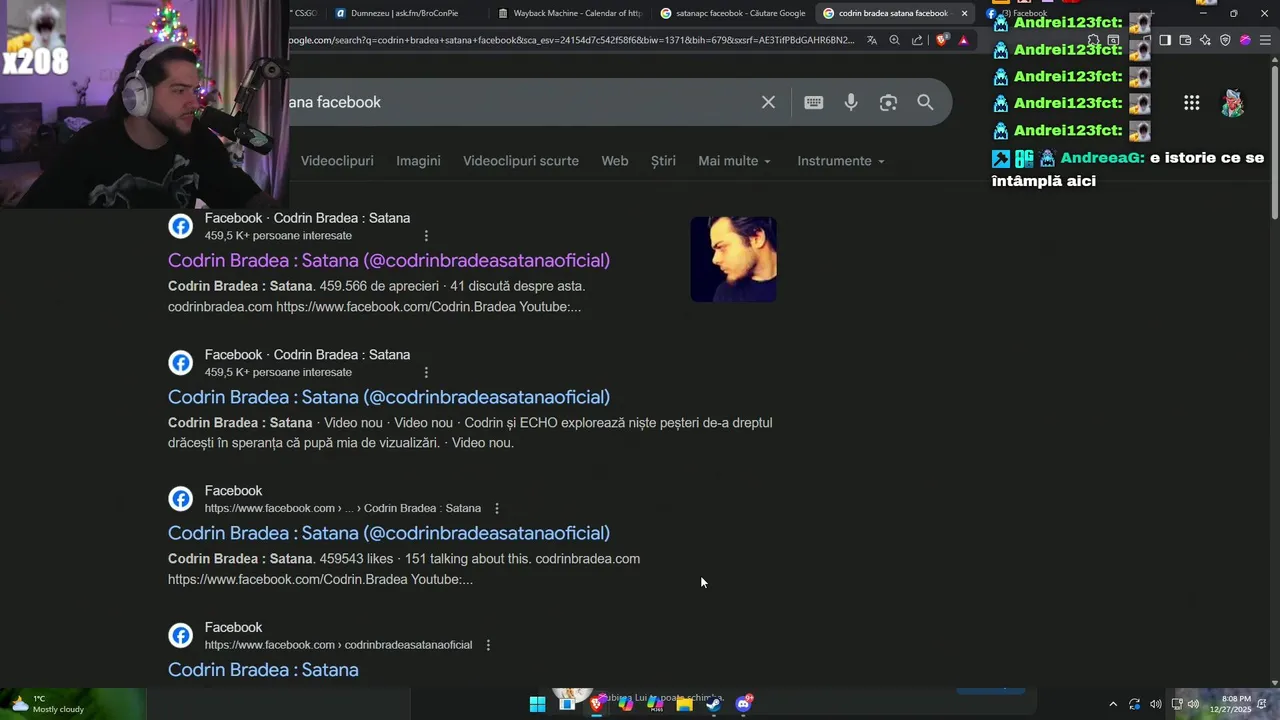Open Leo AI sparkle icon in toolbar
Screen dimensions: 1280x720
(1205, 40)
